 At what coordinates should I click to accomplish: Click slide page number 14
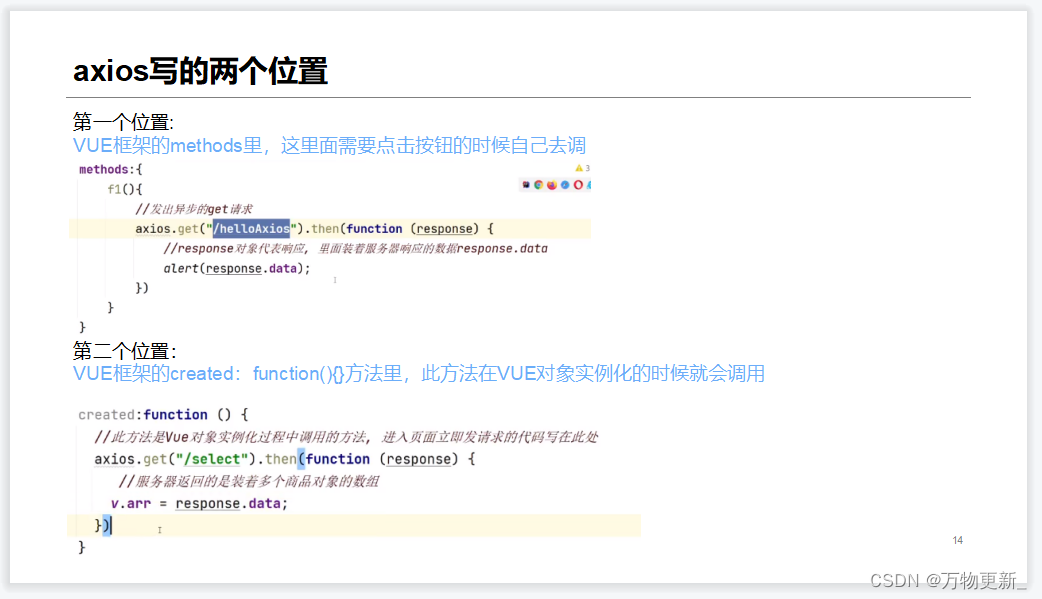[x=958, y=540]
